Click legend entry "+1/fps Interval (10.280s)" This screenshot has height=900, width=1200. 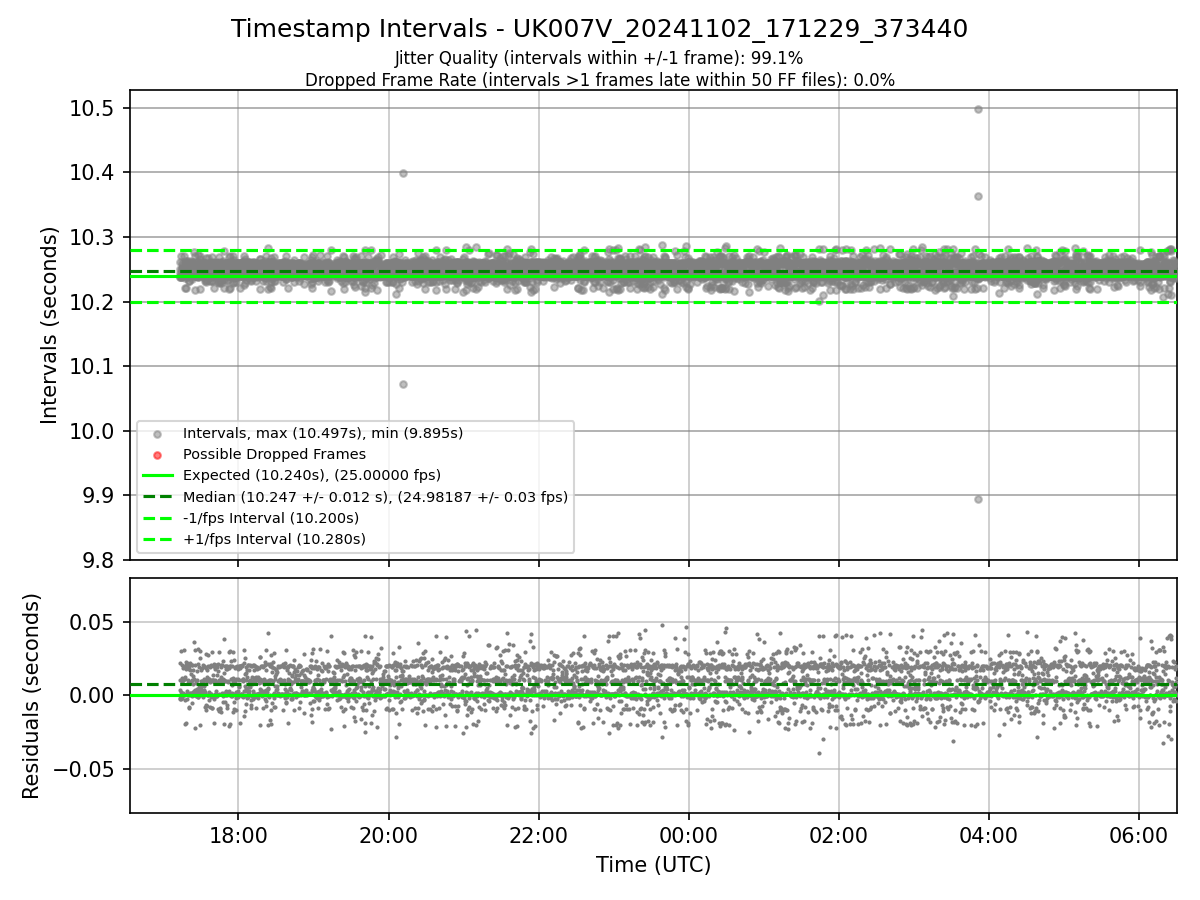[274, 539]
